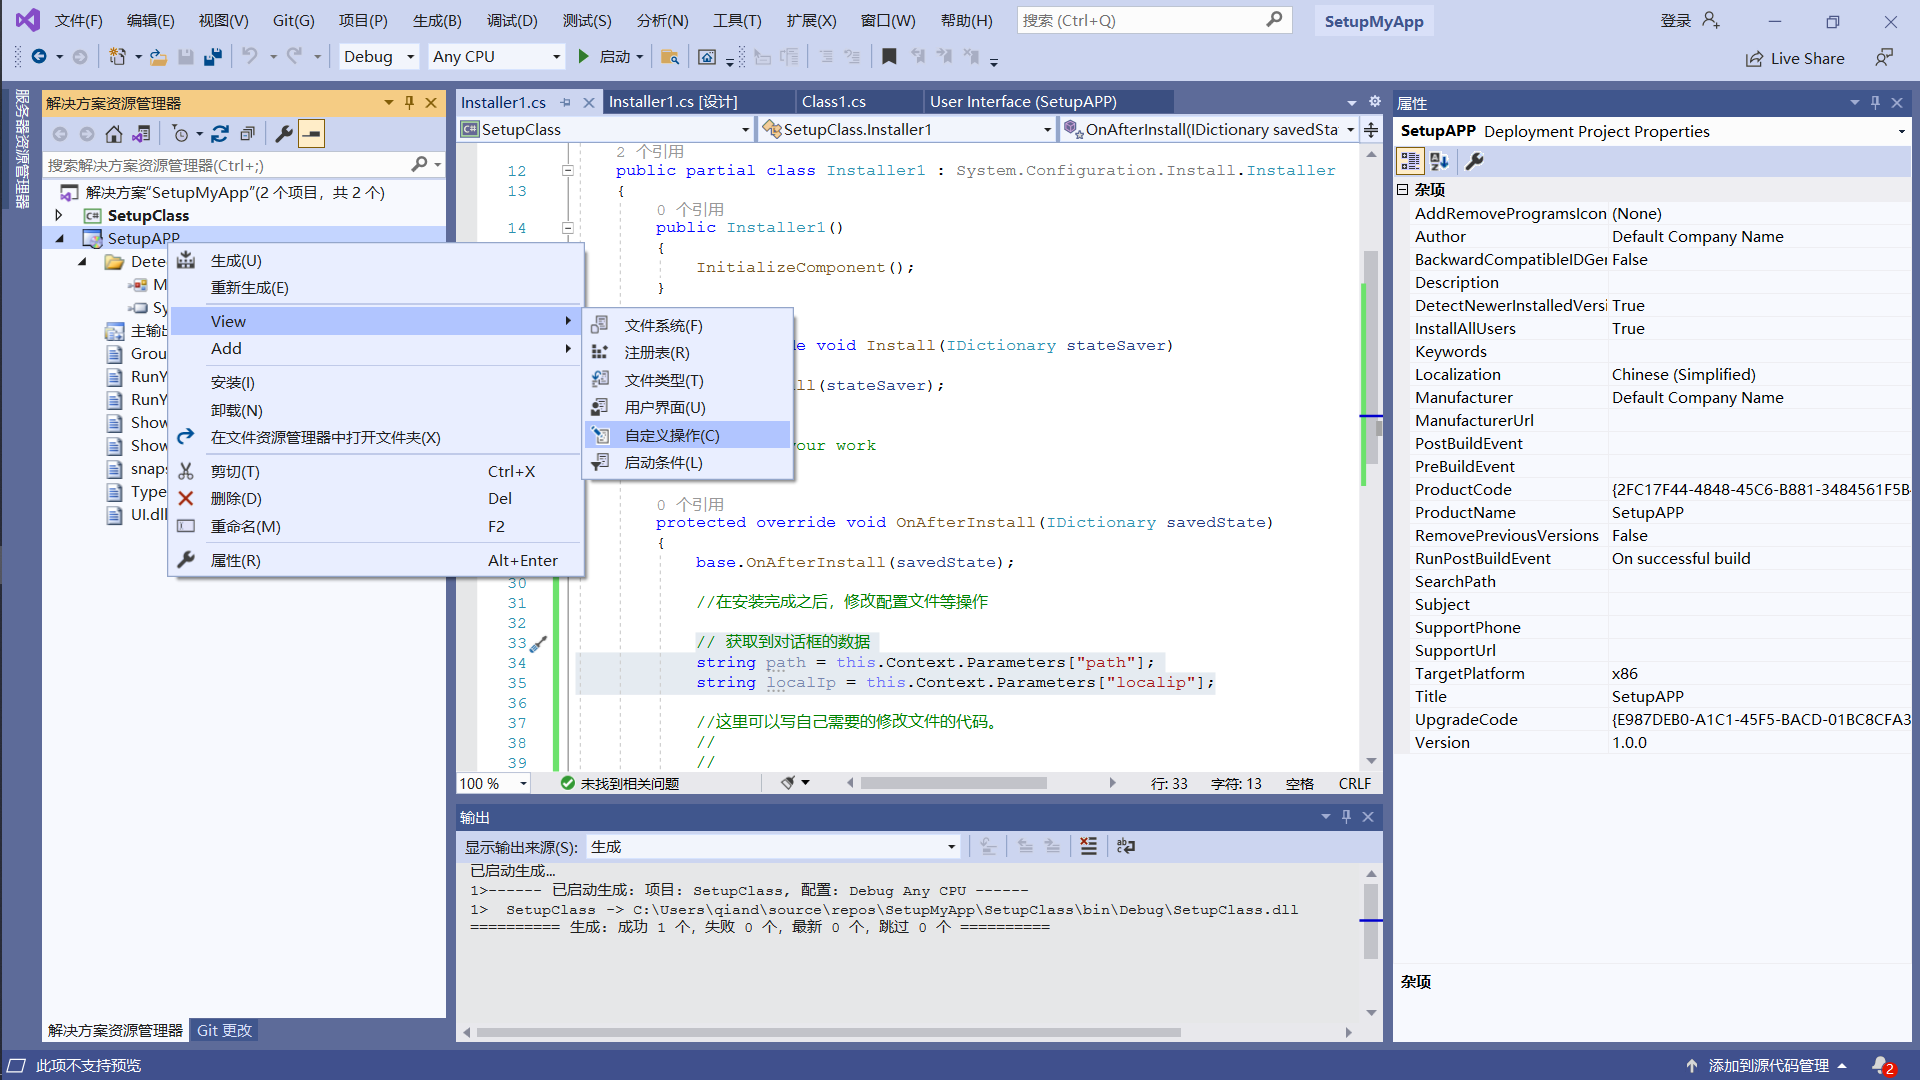The width and height of the screenshot is (1920, 1080).
Task: Click the Solution Explorer Home icon
Action: click(114, 134)
